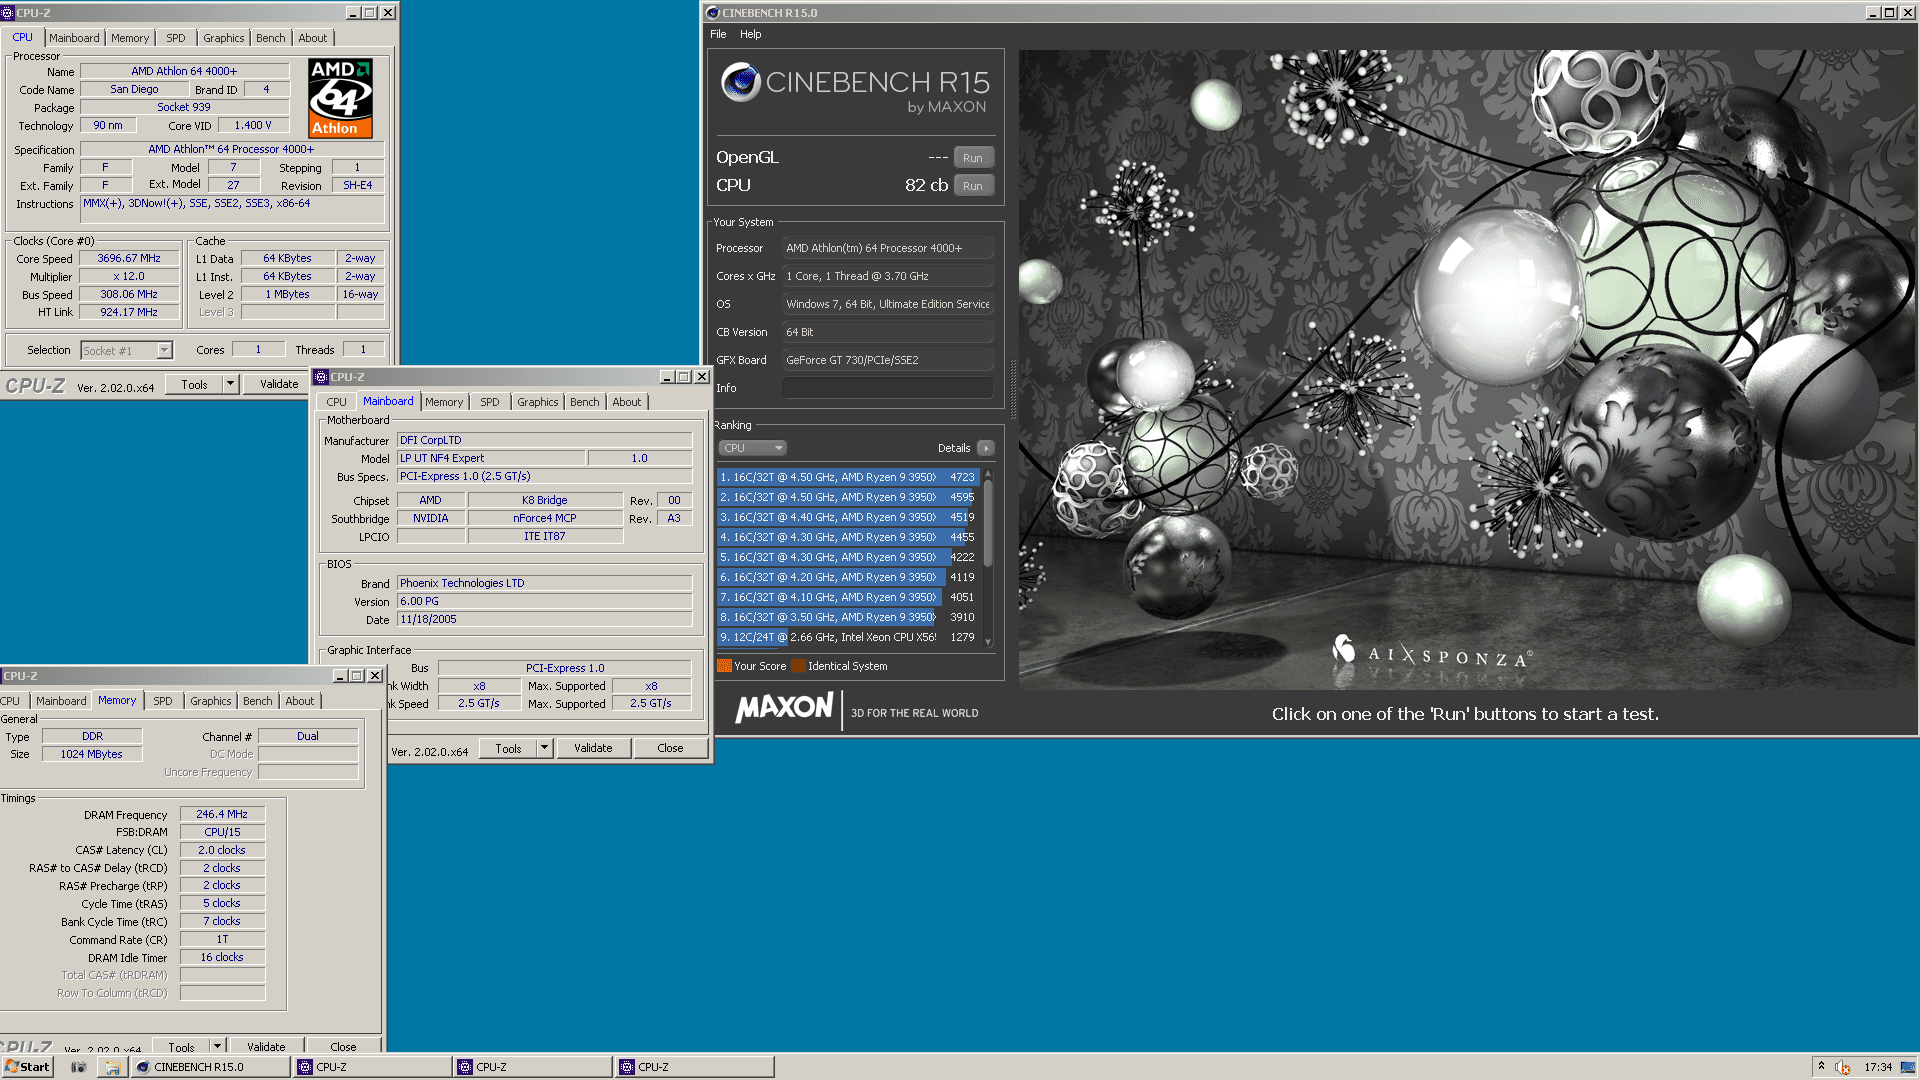This screenshot has height=1080, width=1920.
Task: Open the Help menu in Cinebench
Action: point(750,34)
